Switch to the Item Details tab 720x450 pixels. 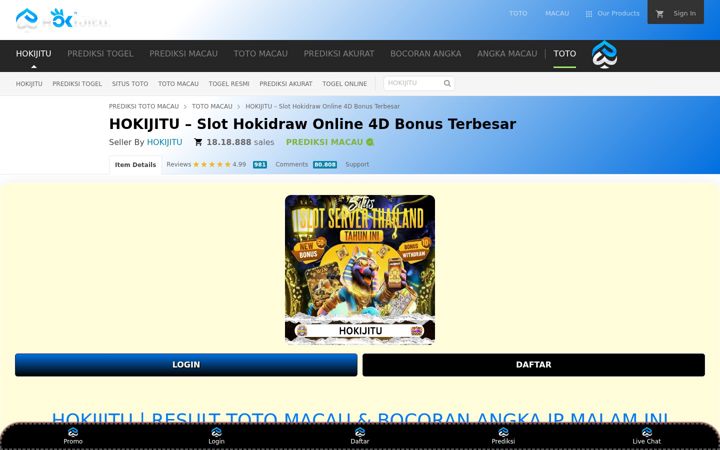pos(135,165)
